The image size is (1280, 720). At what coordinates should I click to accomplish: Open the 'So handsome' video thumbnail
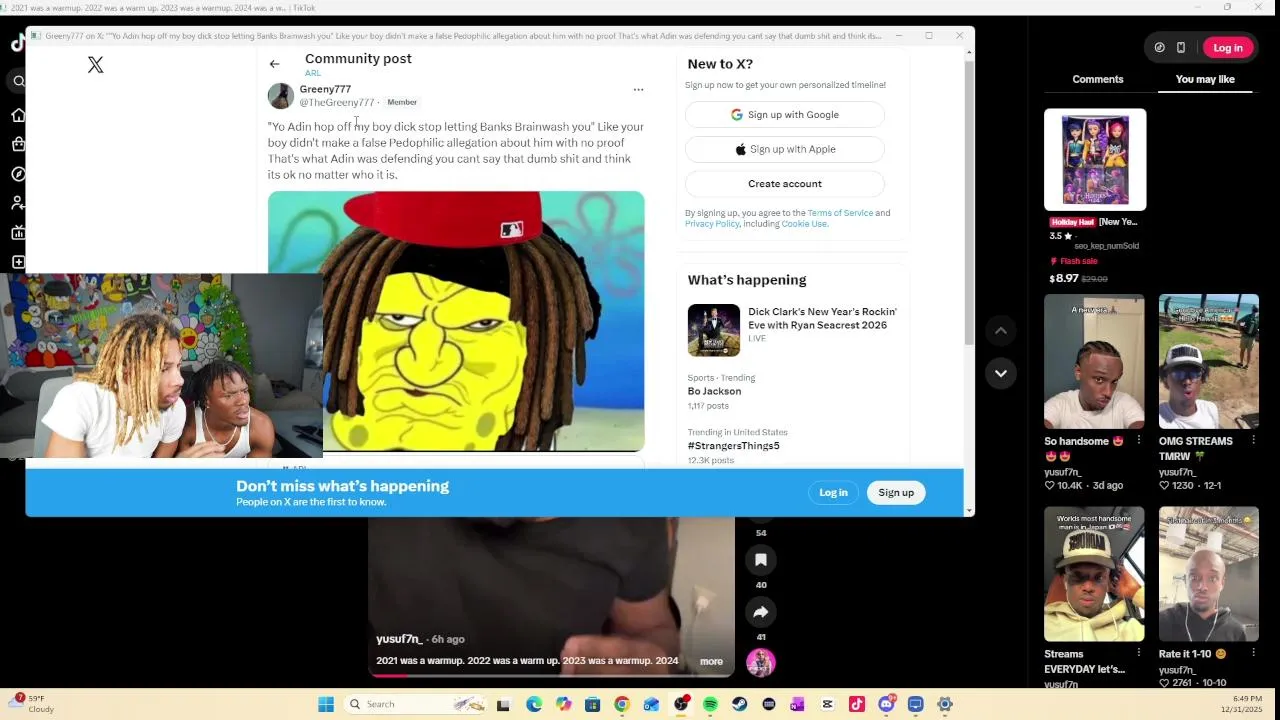tap(1094, 362)
